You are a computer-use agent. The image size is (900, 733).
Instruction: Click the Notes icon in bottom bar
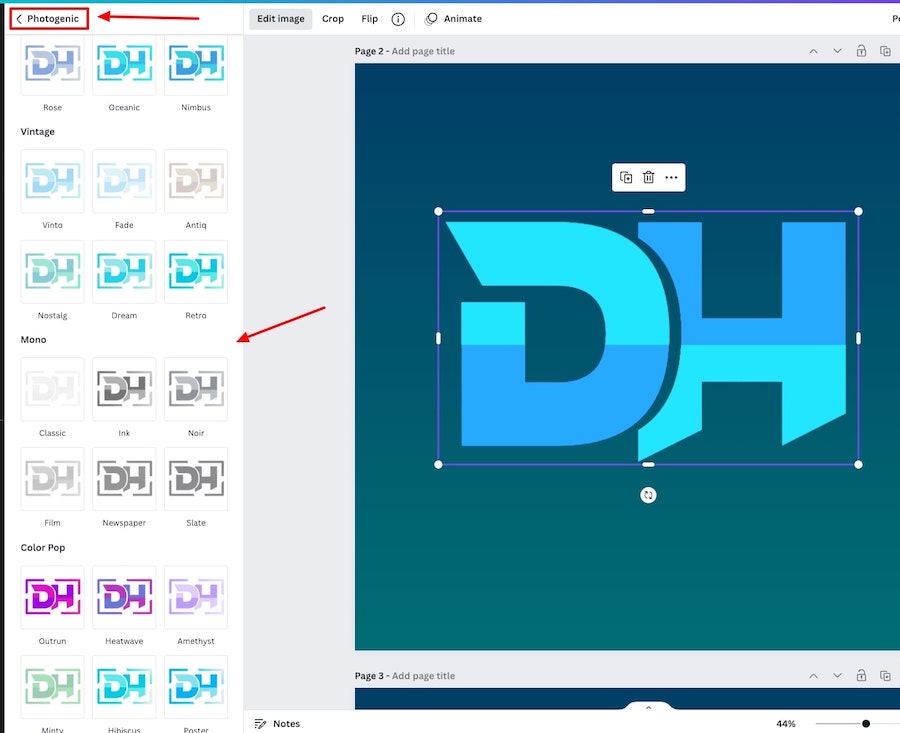click(x=261, y=723)
